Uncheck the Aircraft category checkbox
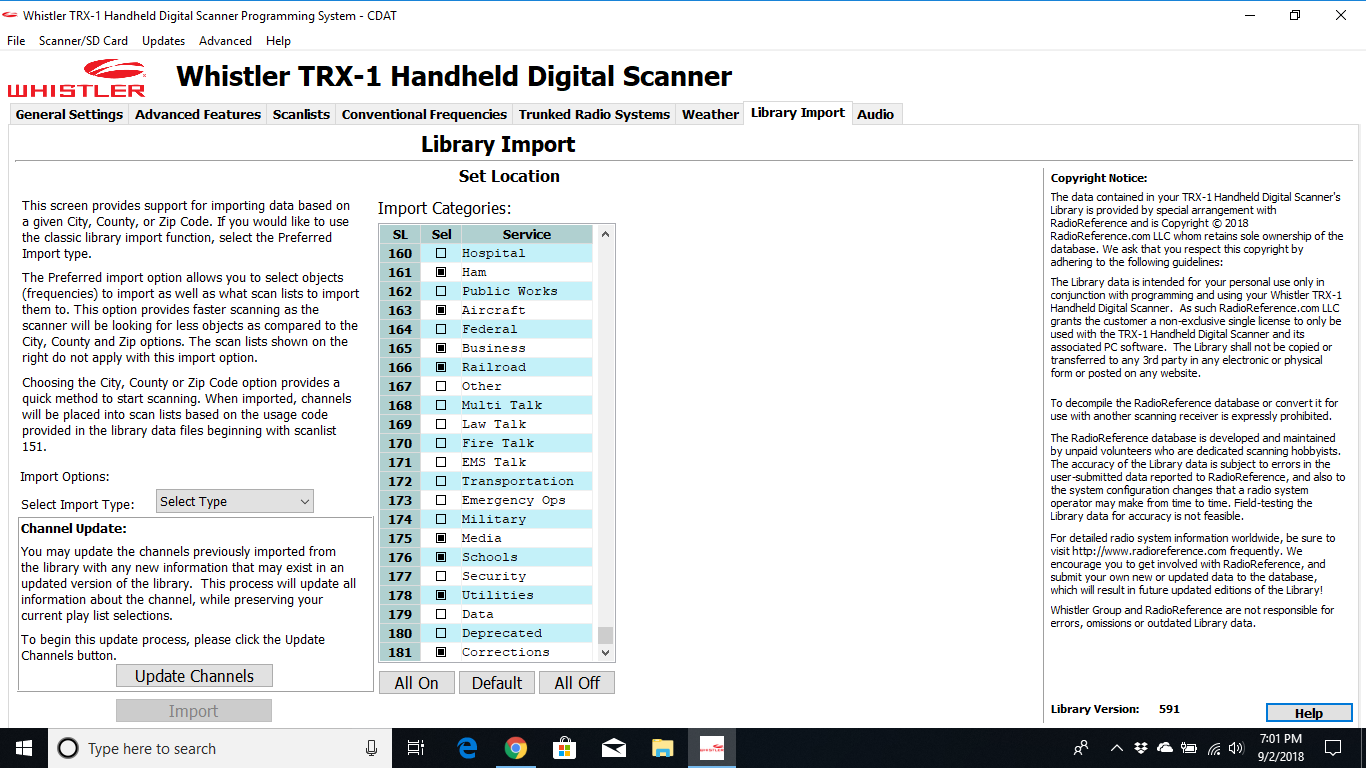 (441, 310)
